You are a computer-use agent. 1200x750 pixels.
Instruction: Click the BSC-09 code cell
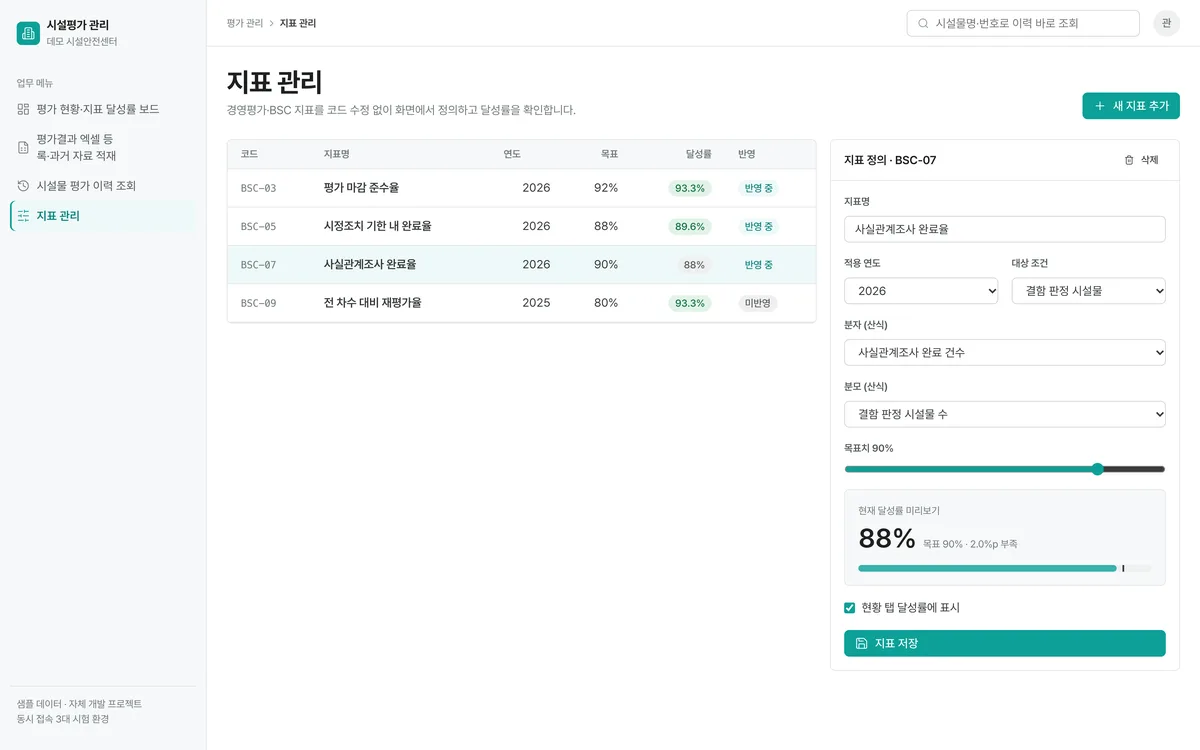259,303
